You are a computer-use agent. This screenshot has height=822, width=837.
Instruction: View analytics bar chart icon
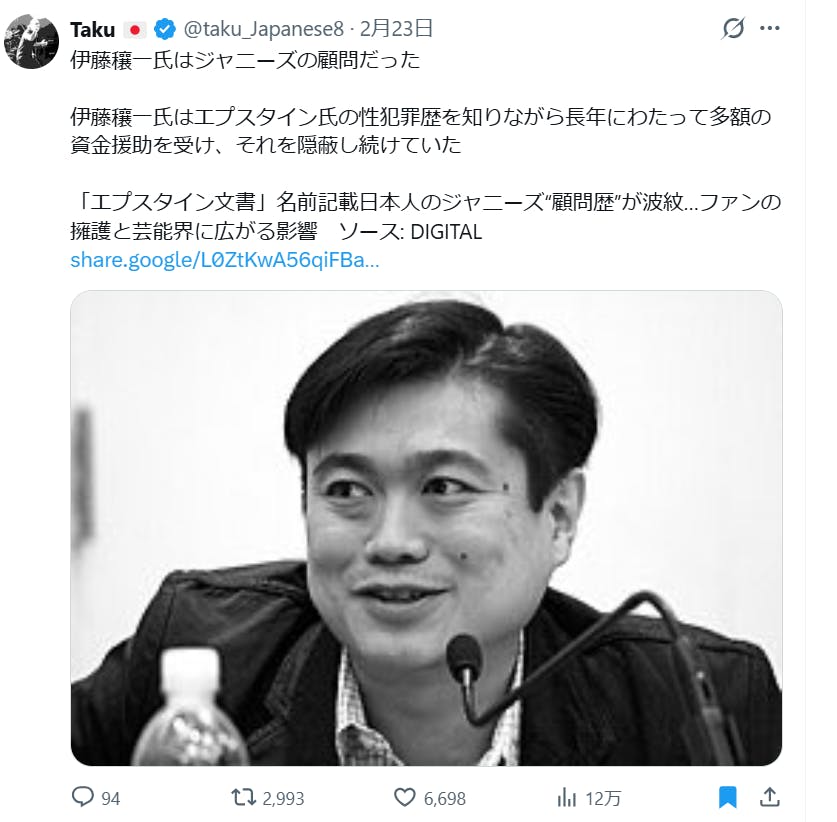coord(566,799)
